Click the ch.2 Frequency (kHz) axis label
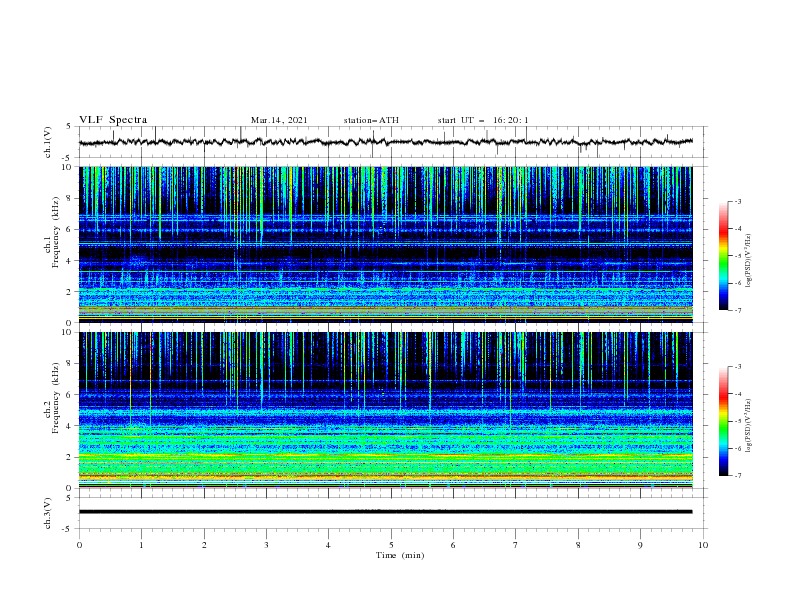 (53, 397)
